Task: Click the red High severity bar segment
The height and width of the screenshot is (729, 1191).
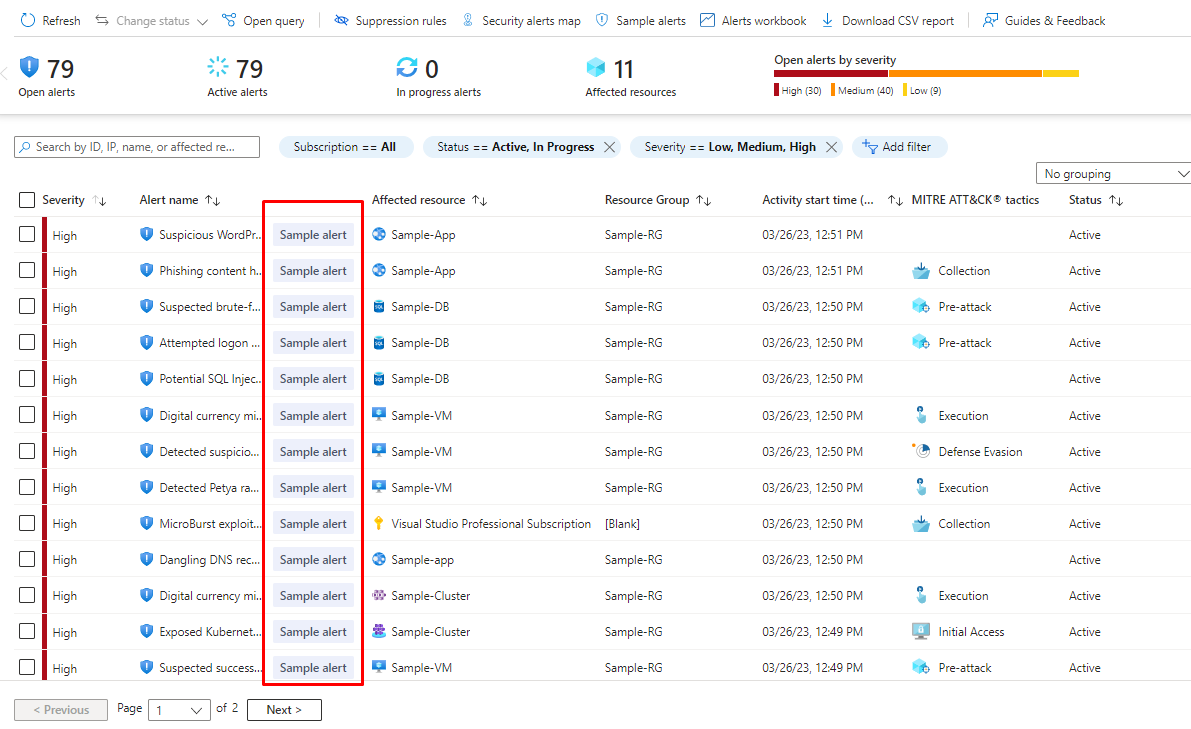Action: click(x=830, y=73)
